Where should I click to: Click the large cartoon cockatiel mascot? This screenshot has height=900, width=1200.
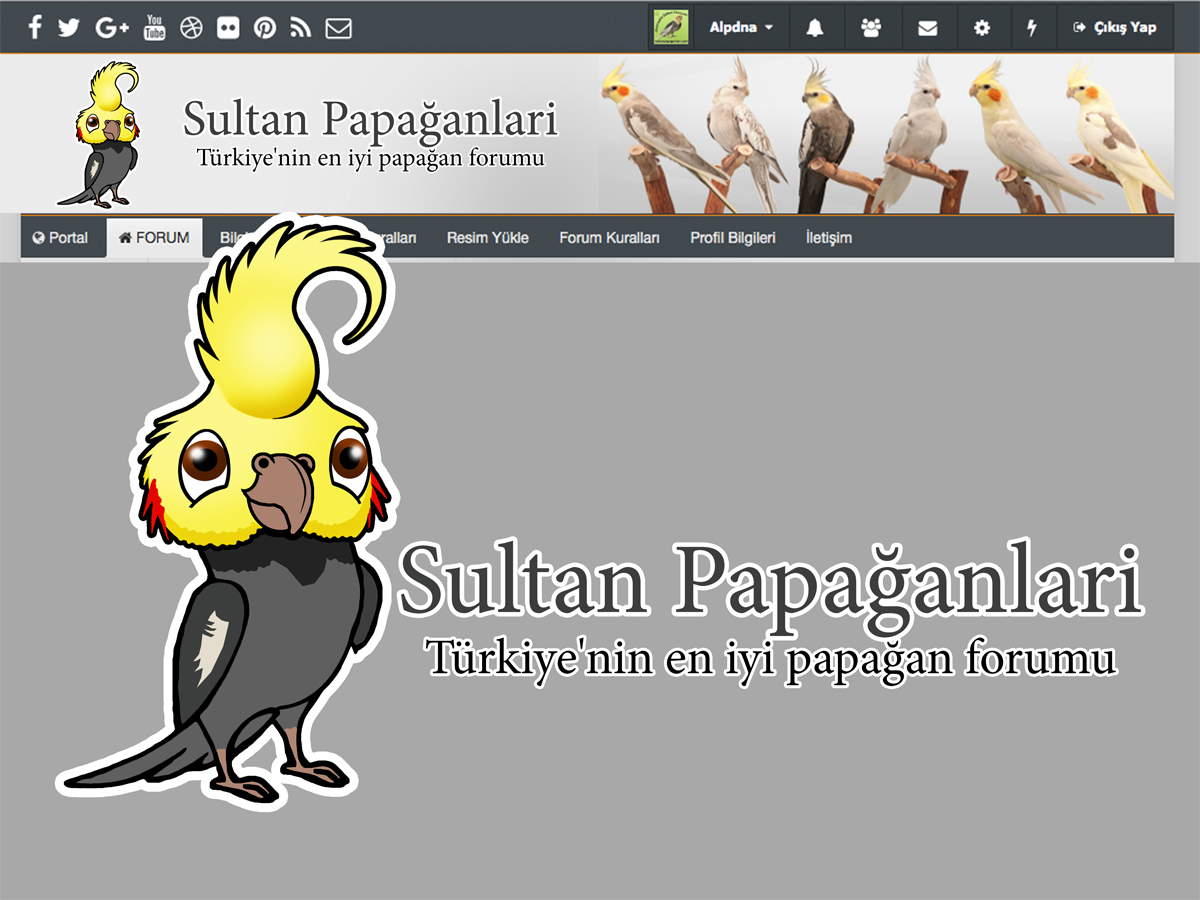coord(225,510)
